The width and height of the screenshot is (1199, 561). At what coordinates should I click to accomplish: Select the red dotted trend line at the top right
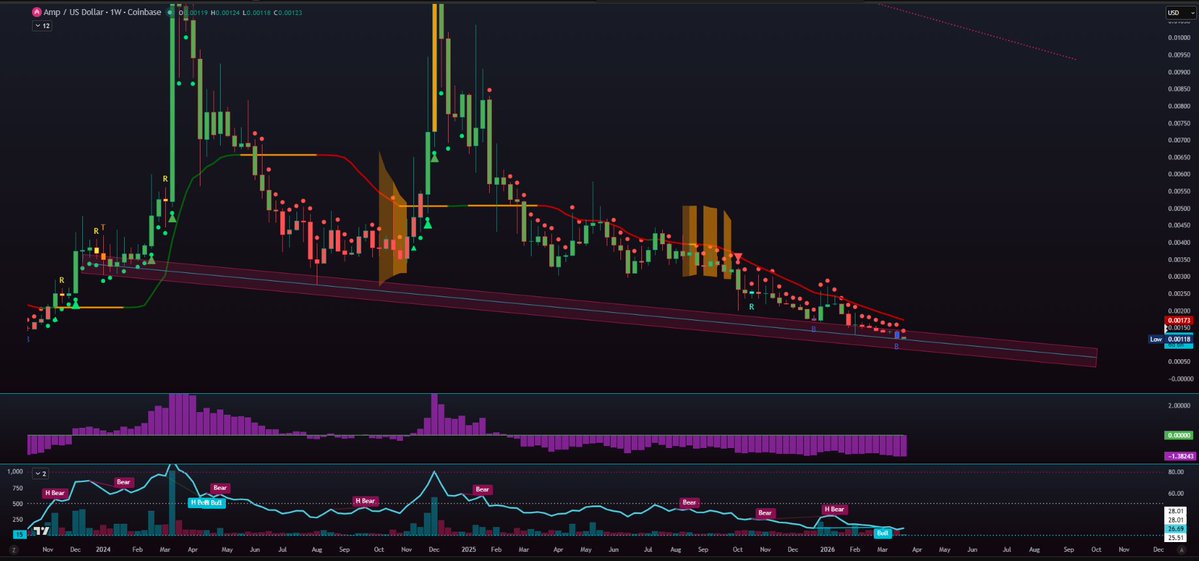click(977, 32)
